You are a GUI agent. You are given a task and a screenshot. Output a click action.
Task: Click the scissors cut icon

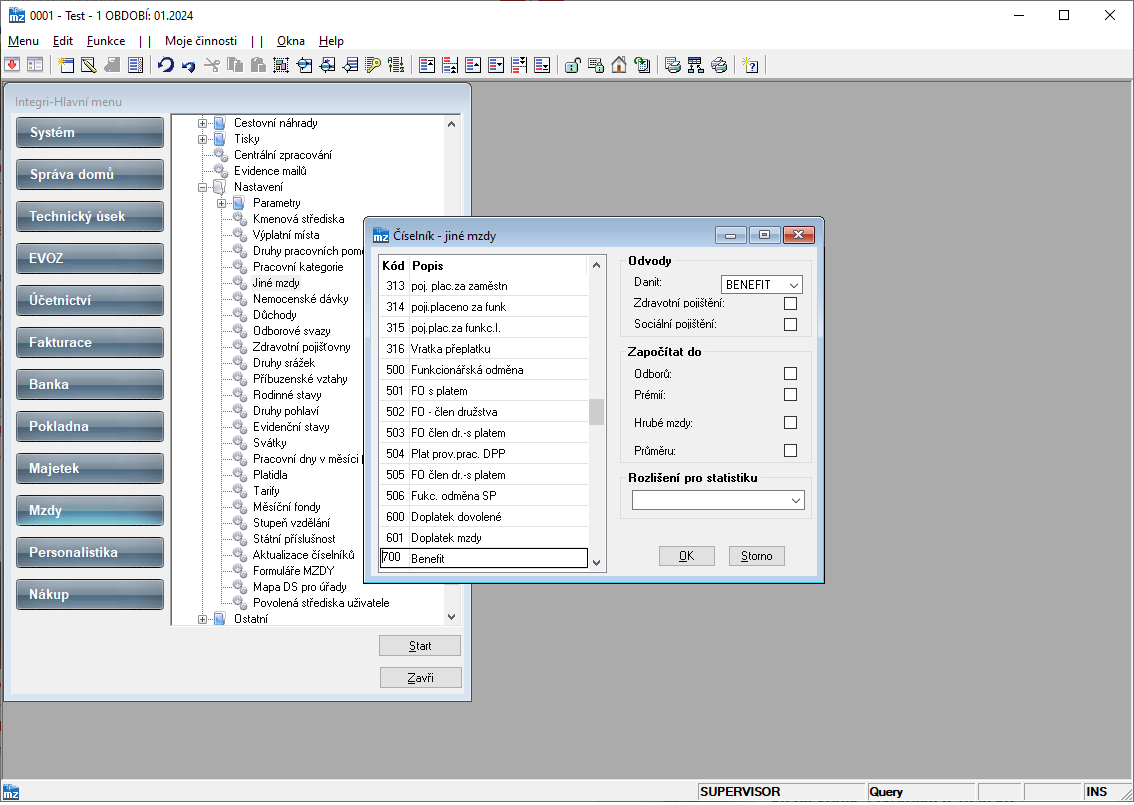212,65
